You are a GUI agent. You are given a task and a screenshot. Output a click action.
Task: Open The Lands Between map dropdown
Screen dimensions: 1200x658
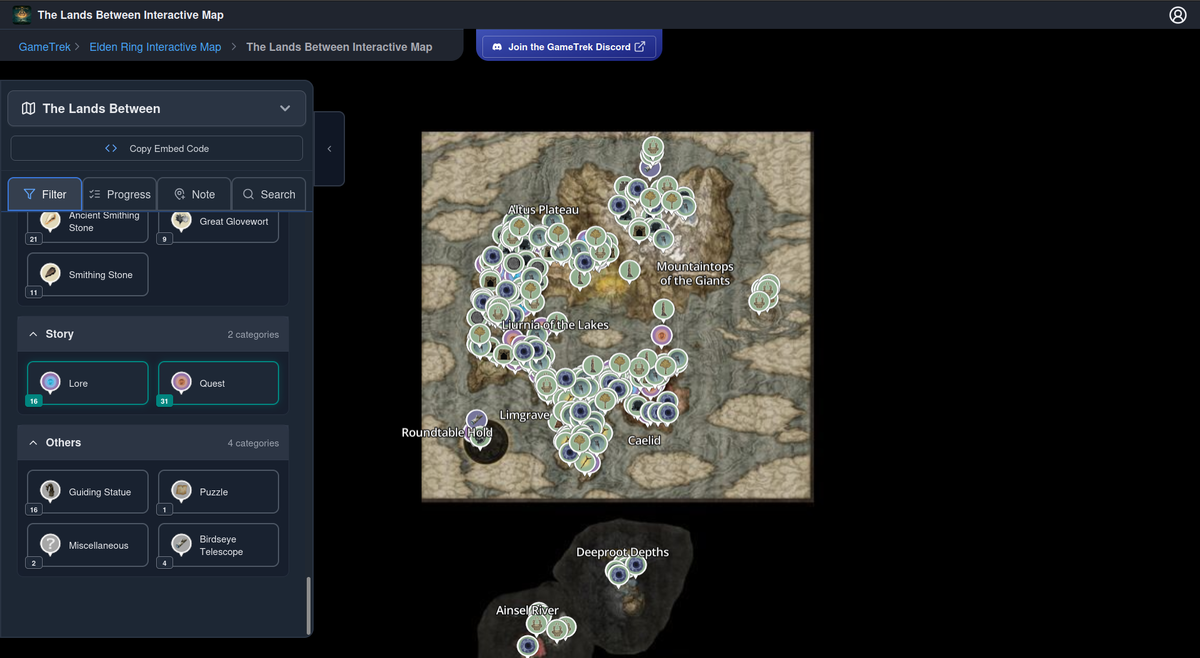157,108
